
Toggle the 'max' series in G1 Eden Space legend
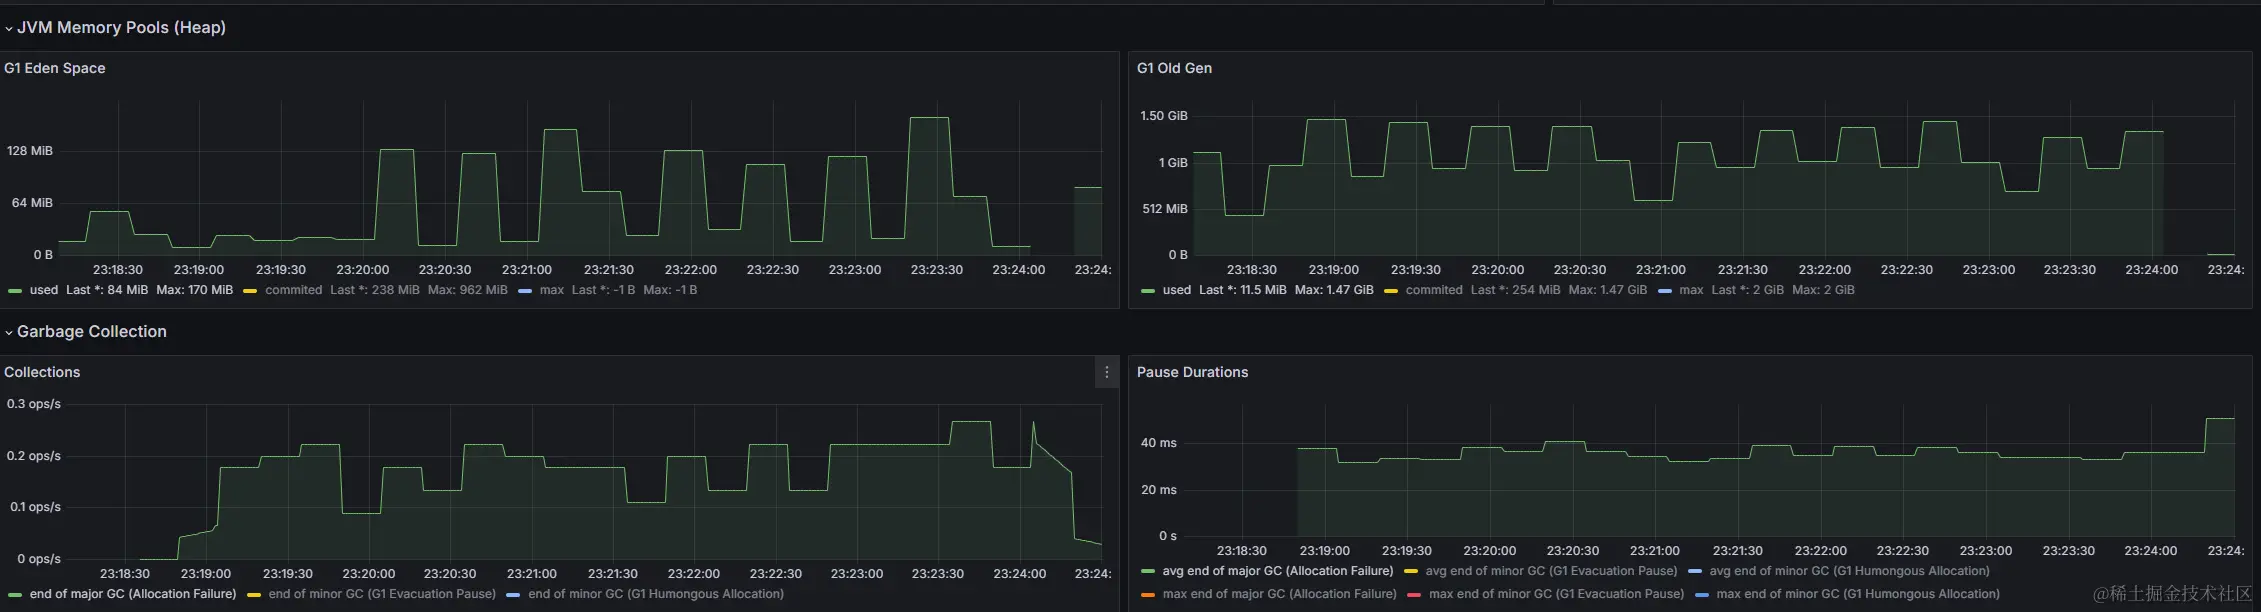point(552,290)
